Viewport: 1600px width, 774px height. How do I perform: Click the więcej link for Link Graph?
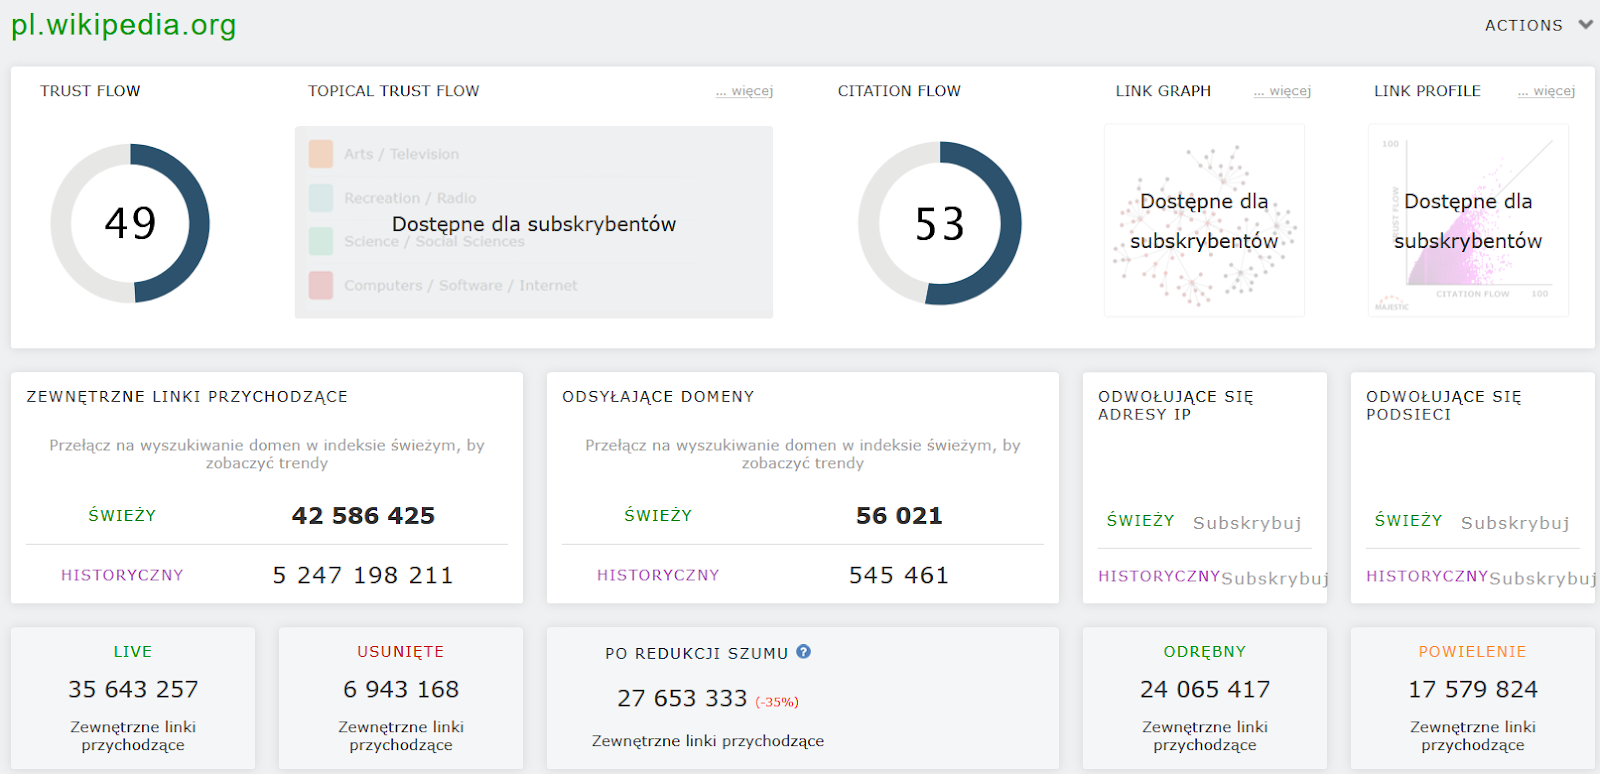[x=1282, y=91]
